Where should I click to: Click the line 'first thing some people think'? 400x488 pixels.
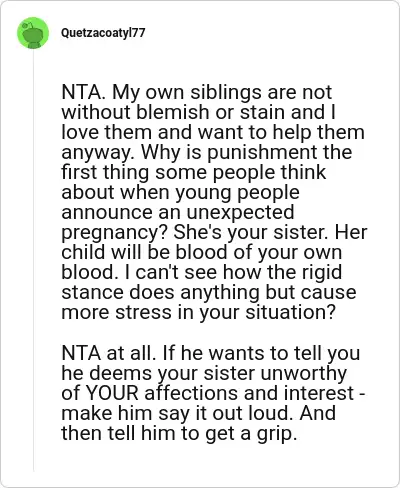click(x=193, y=172)
